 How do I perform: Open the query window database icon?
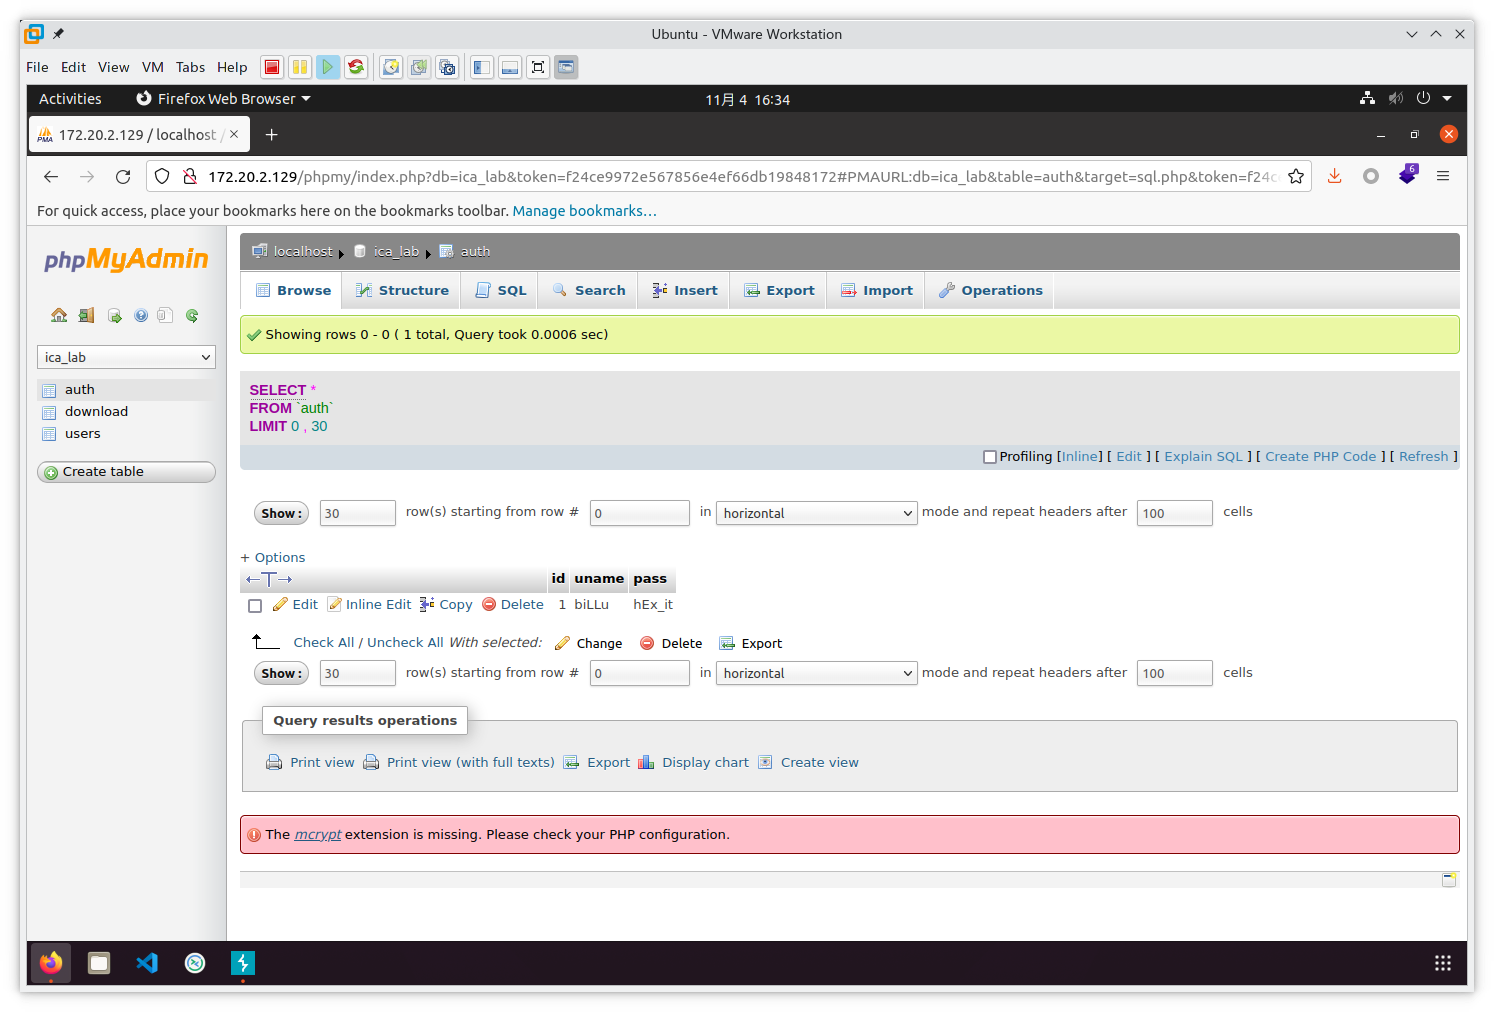tap(114, 316)
